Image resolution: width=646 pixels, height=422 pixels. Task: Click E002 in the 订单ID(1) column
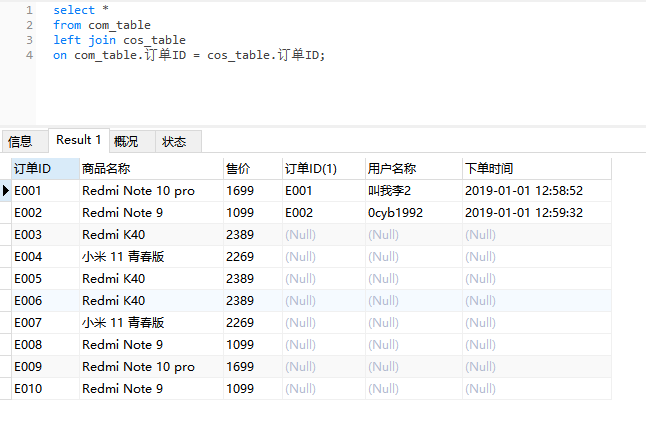[x=324, y=213]
